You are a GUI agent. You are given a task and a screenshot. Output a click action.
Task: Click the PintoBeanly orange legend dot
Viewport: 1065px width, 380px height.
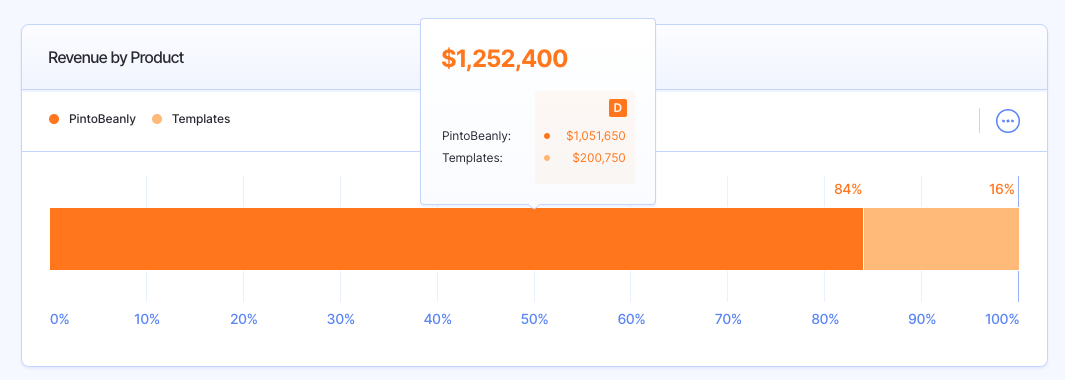(x=54, y=119)
